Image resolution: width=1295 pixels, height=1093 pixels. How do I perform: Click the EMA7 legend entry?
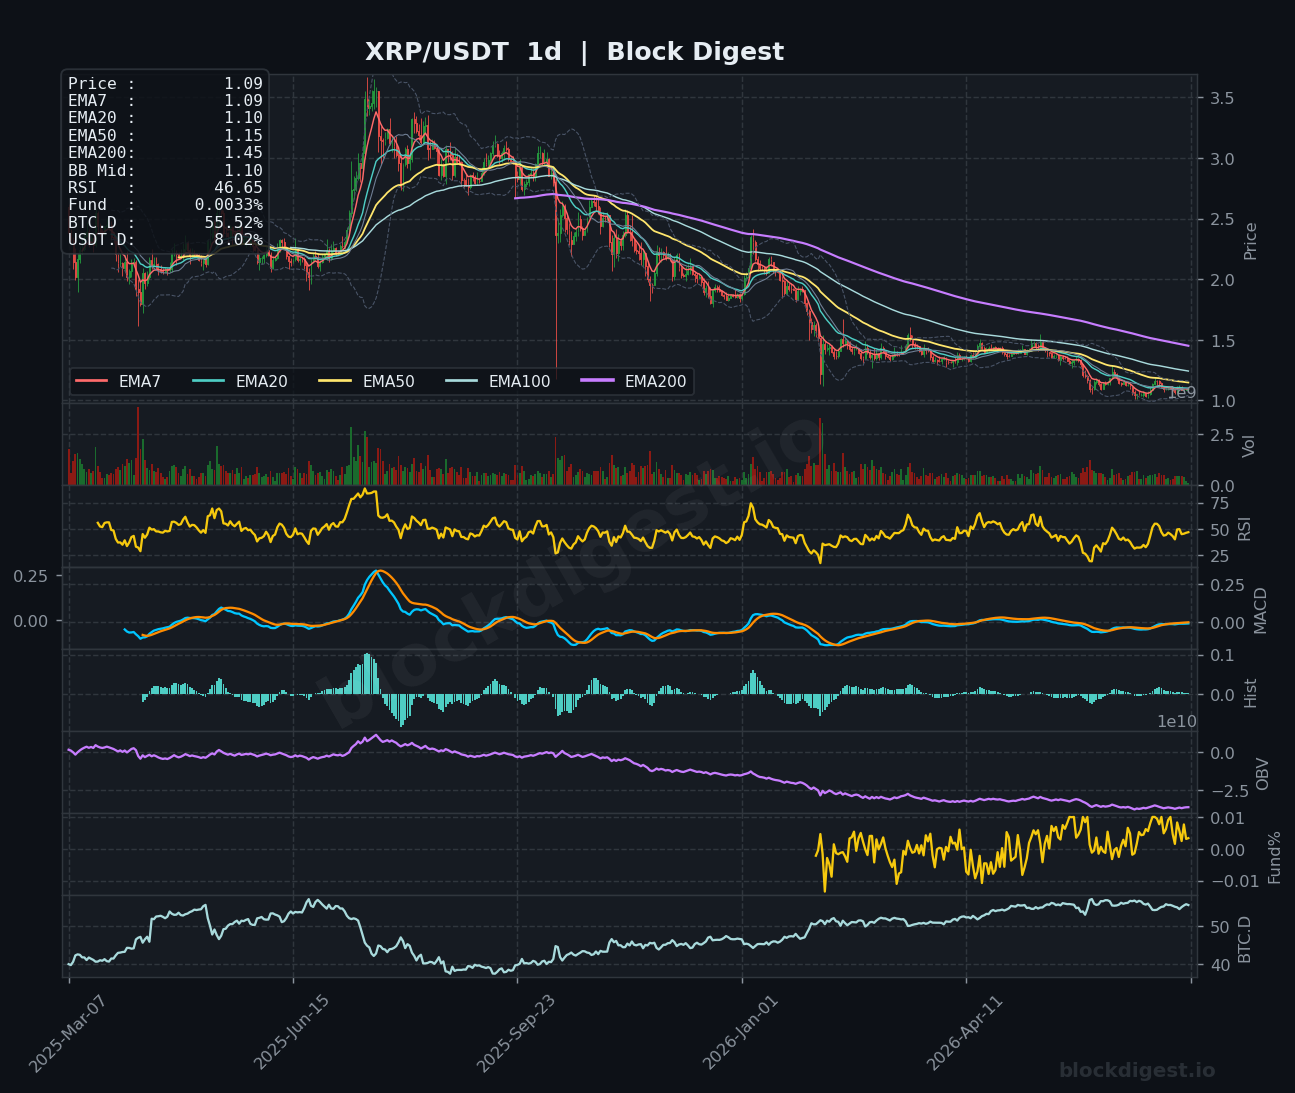[118, 381]
